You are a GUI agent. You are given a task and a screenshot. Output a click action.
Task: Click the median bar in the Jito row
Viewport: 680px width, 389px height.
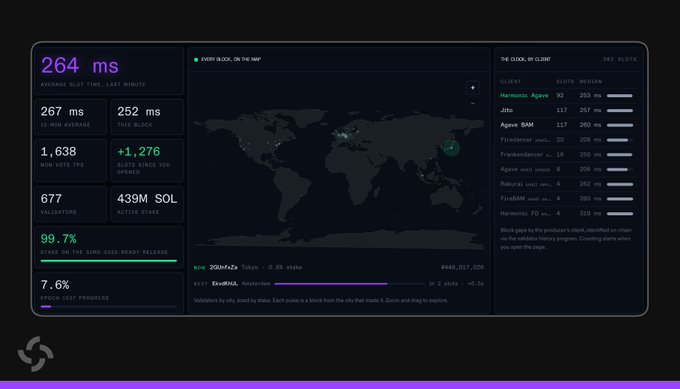[620, 111]
